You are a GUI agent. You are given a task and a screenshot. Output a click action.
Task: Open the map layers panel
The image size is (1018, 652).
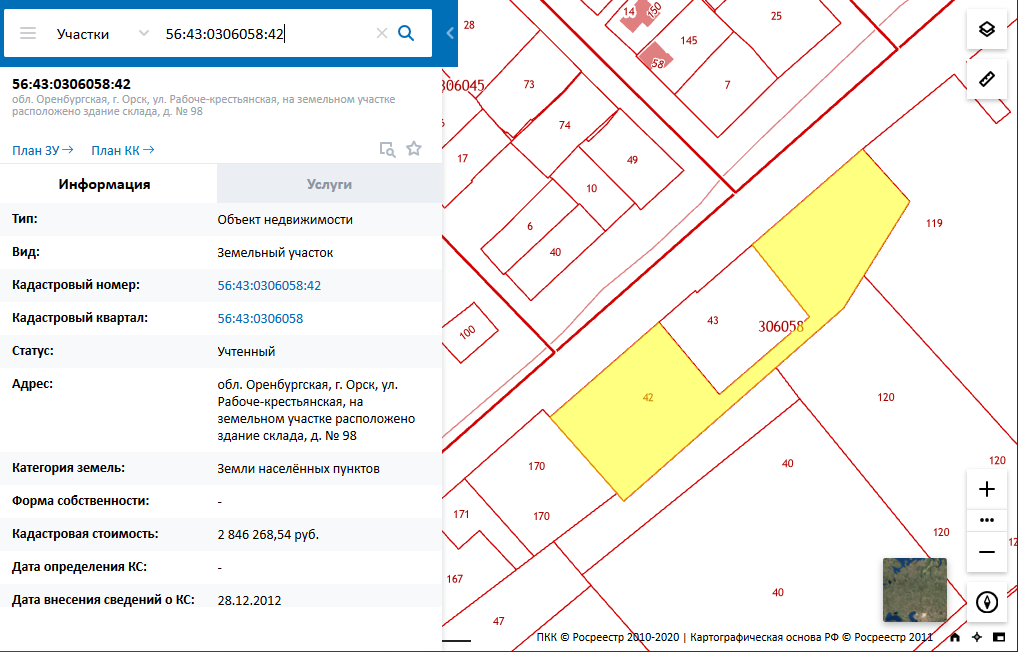point(986,29)
